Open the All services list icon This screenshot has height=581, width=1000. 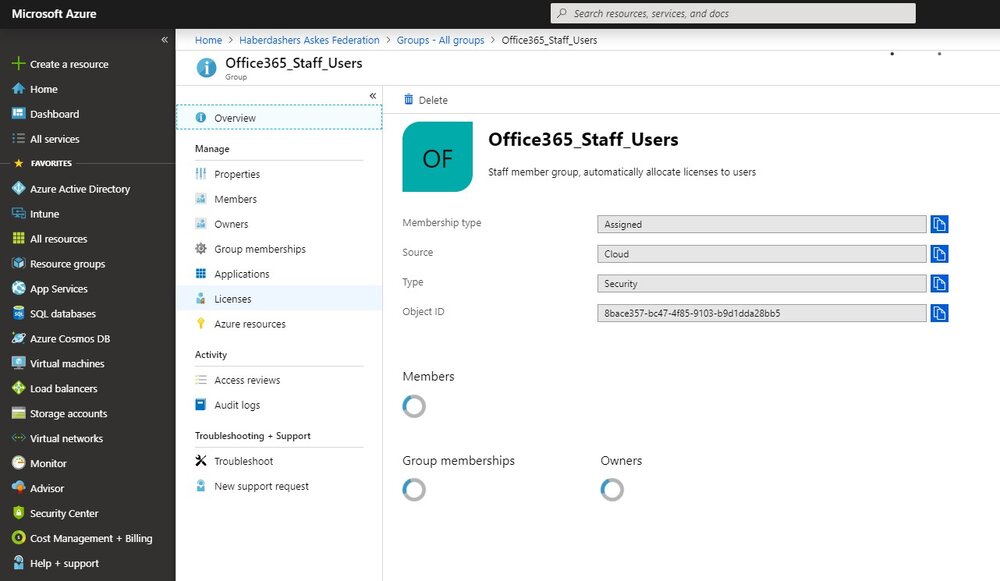(18, 138)
